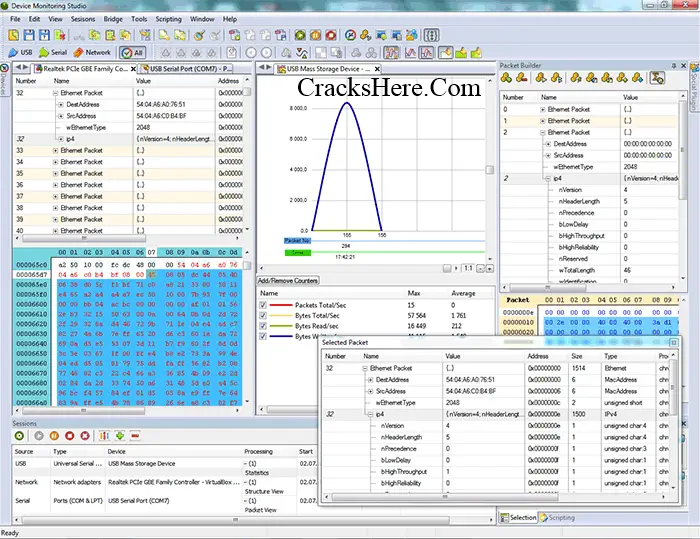Select the Selection tab at the bottom
The width and height of the screenshot is (700, 539).
pyautogui.click(x=518, y=518)
